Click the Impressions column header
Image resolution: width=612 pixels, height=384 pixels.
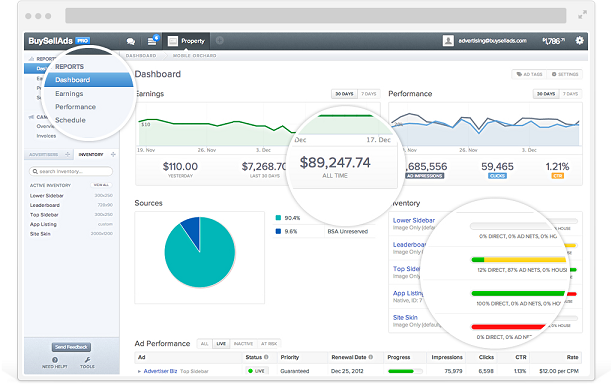point(447,357)
